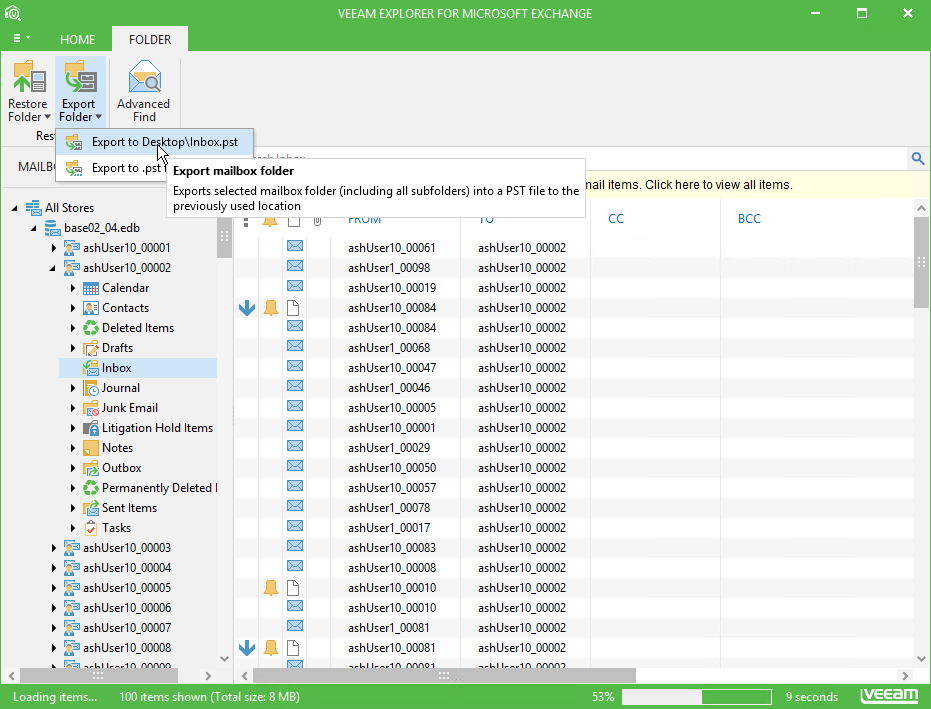Viewport: 931px width, 709px height.
Task: Click the ashUser1_00029 sender cell
Action: click(x=389, y=448)
